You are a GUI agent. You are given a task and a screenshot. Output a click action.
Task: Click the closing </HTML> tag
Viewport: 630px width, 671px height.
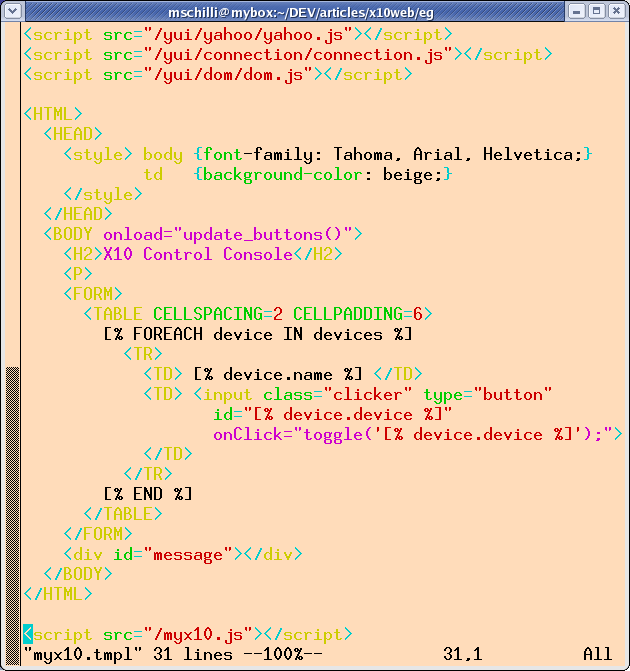pyautogui.click(x=58, y=594)
